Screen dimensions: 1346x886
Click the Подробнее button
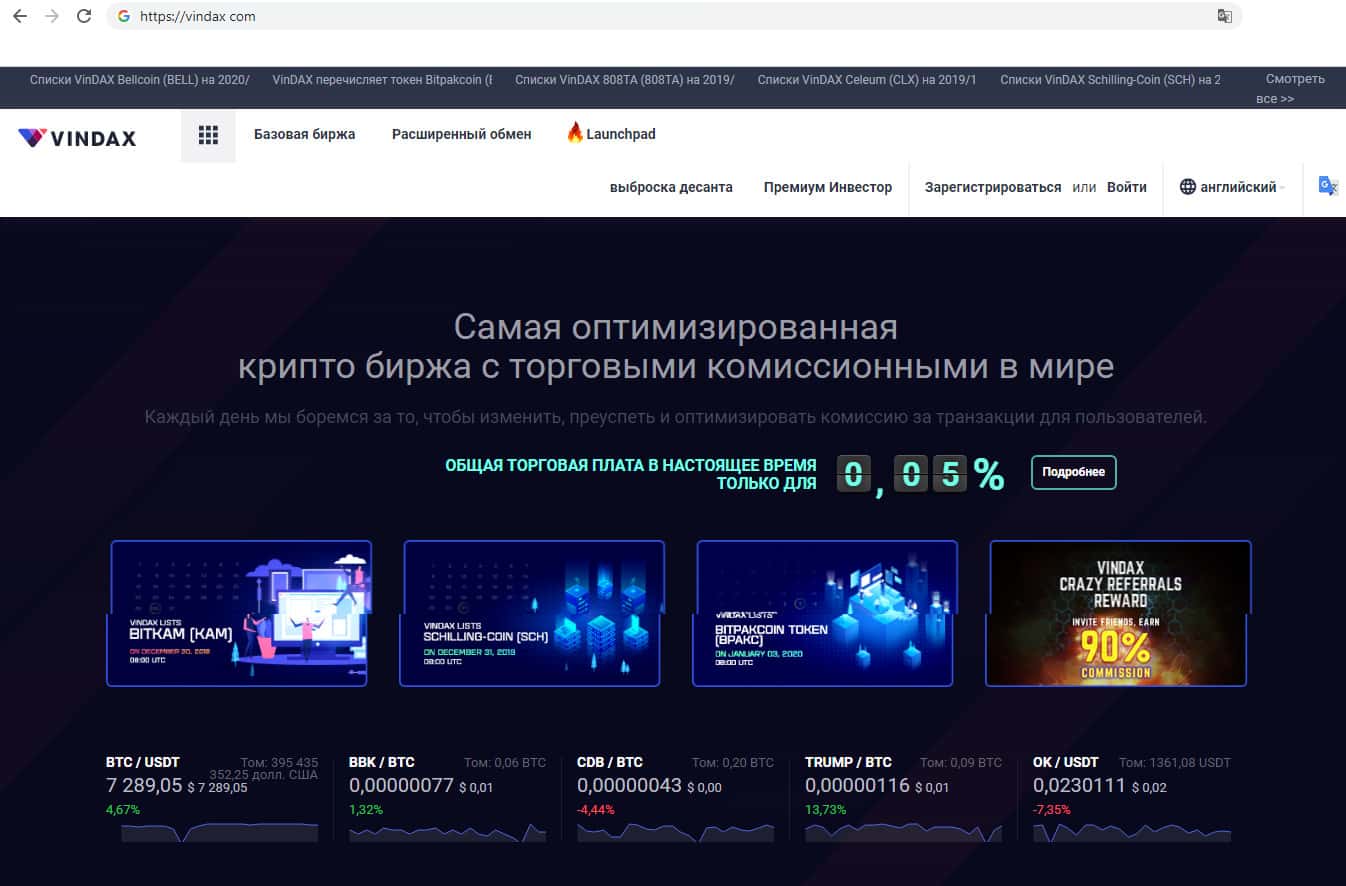point(1074,472)
